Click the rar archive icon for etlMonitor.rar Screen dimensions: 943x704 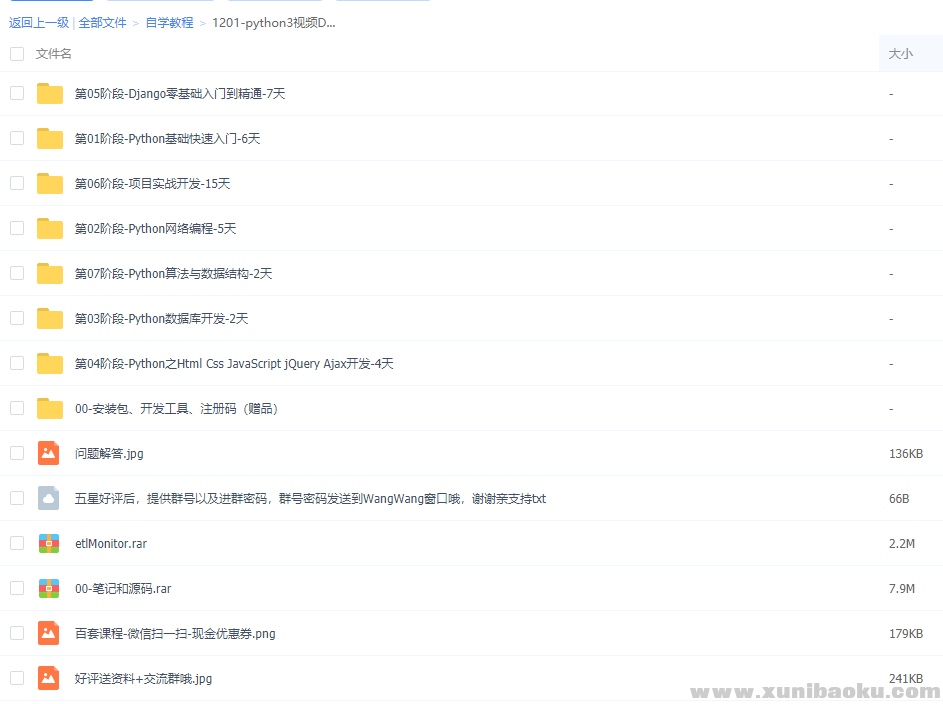[x=48, y=542]
